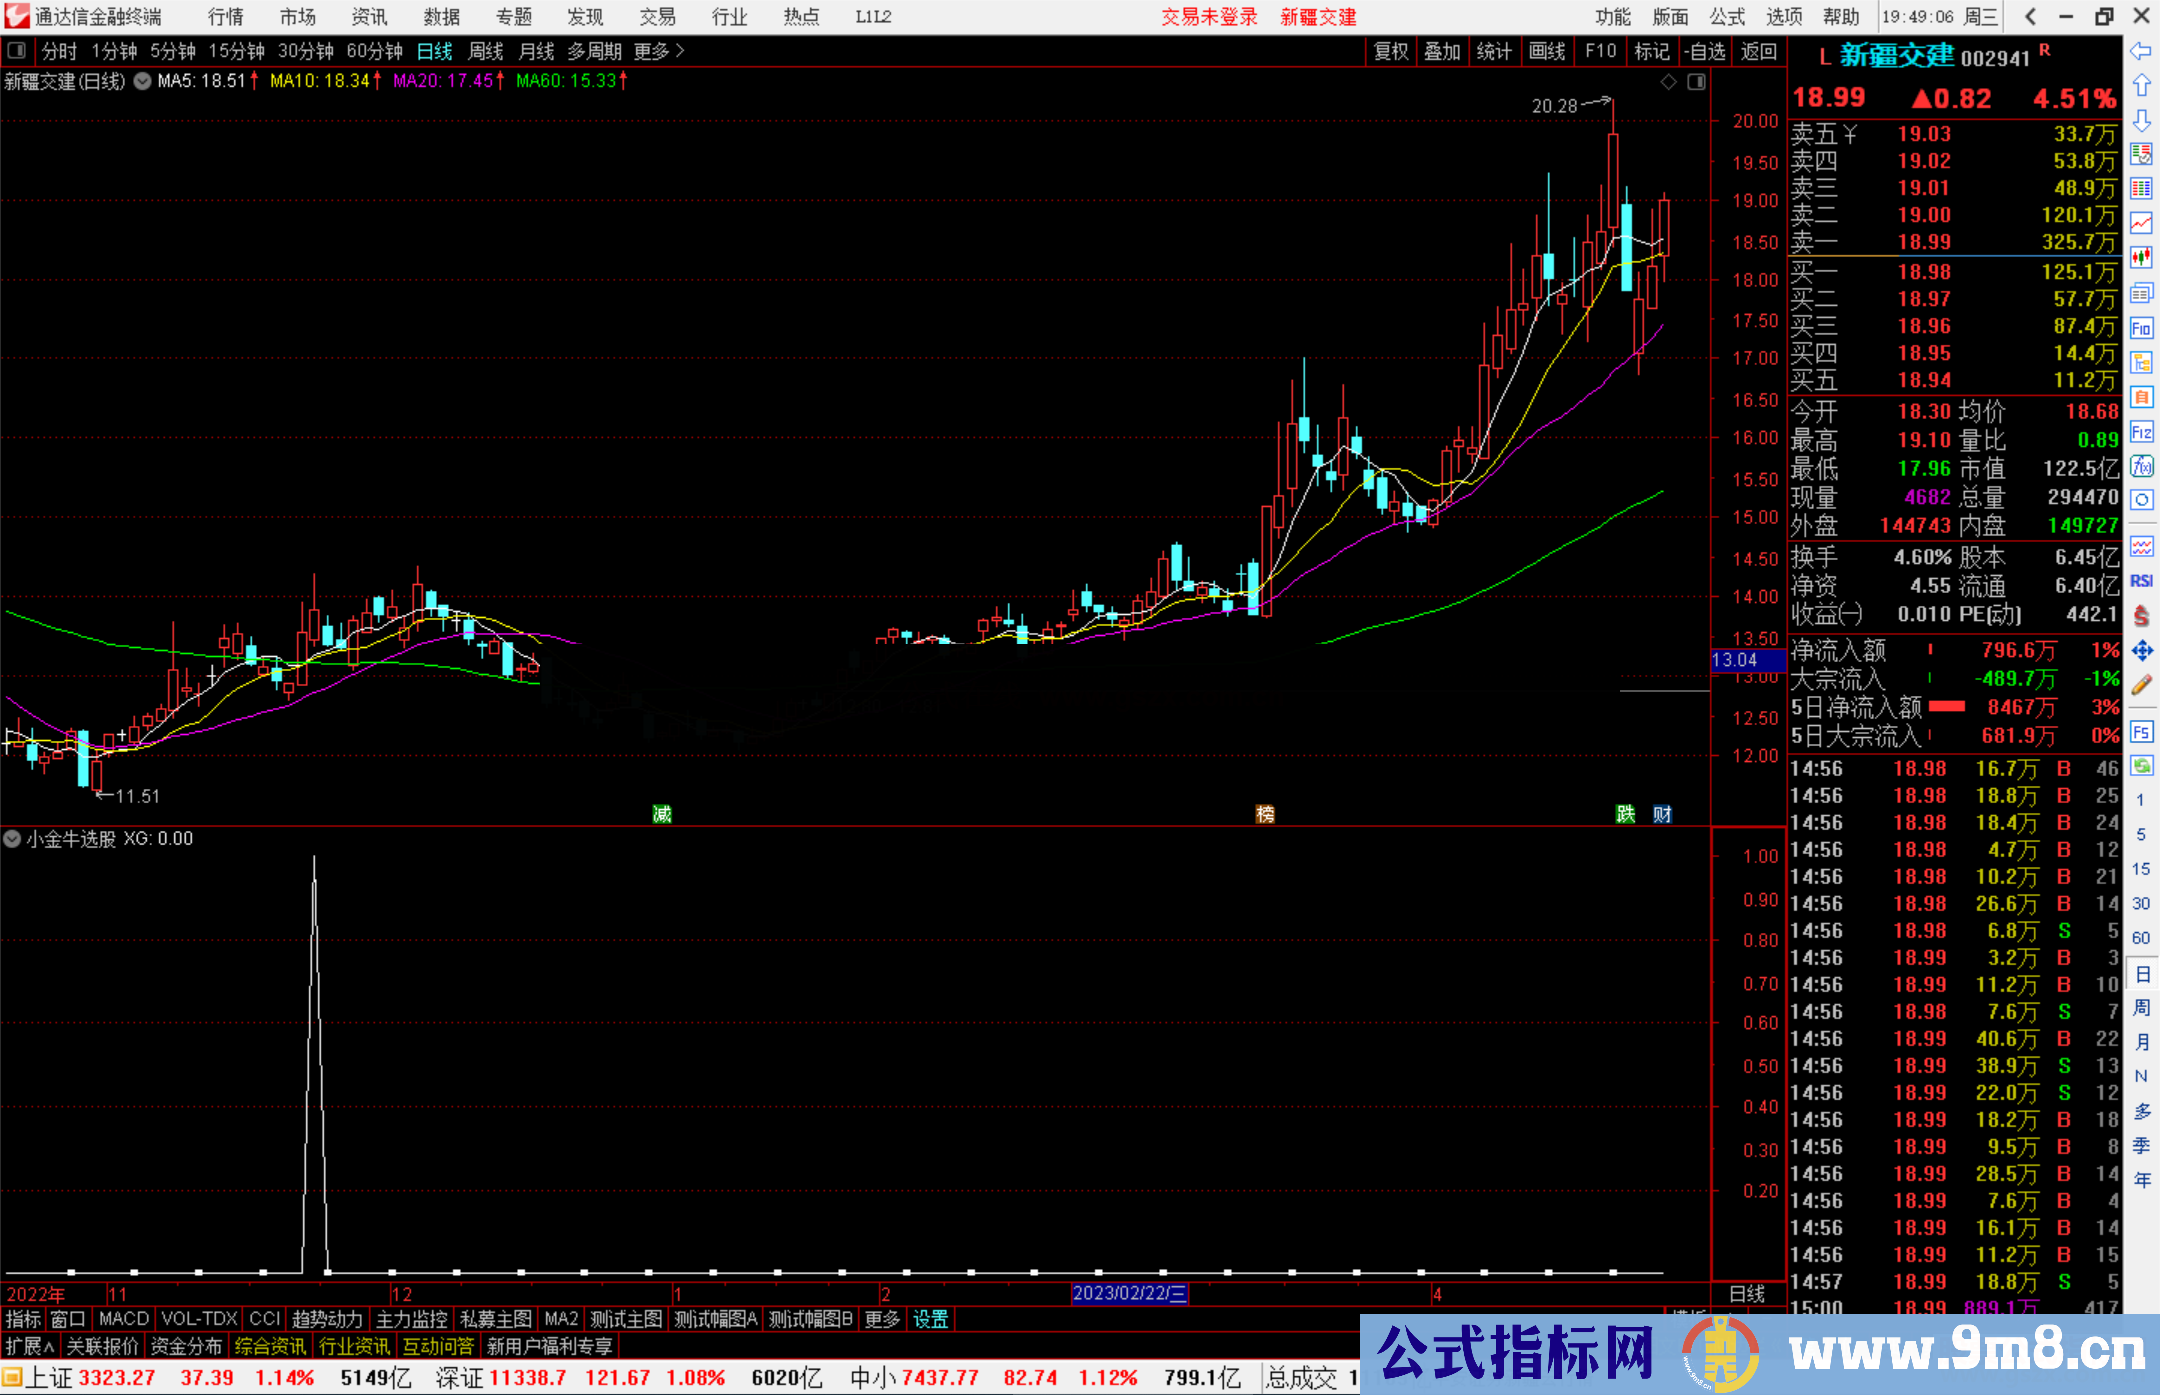Image resolution: width=2160 pixels, height=1395 pixels.
Task: Open the 行情 menu
Action: (x=226, y=17)
